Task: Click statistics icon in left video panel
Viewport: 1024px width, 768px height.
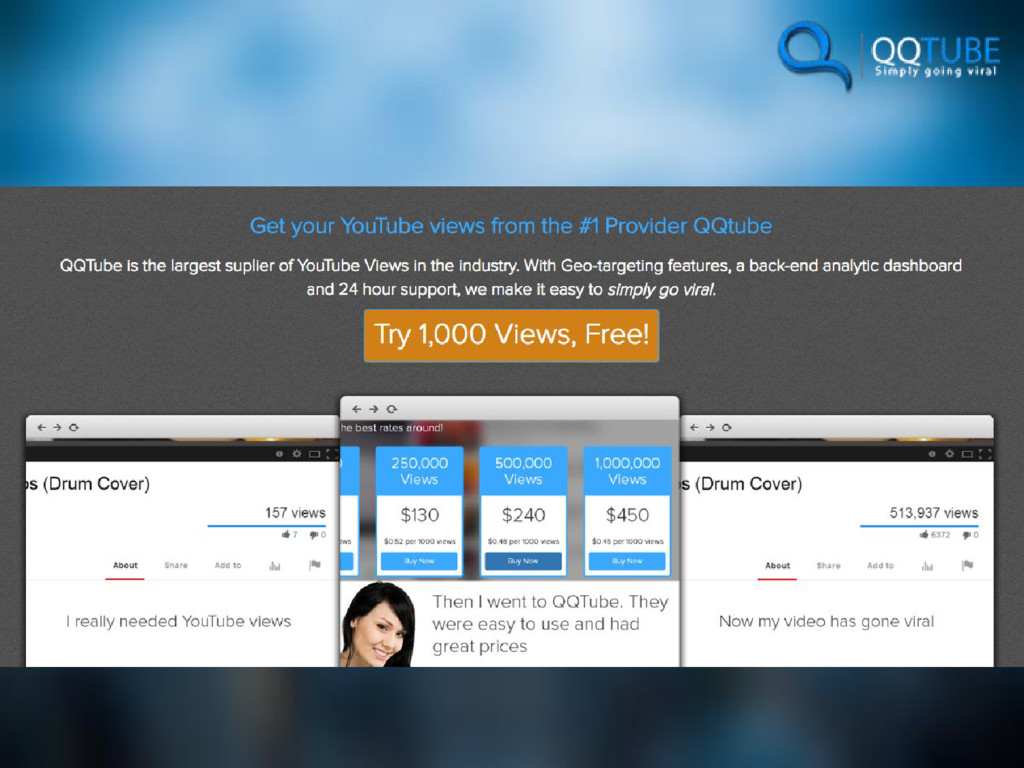Action: point(275,566)
